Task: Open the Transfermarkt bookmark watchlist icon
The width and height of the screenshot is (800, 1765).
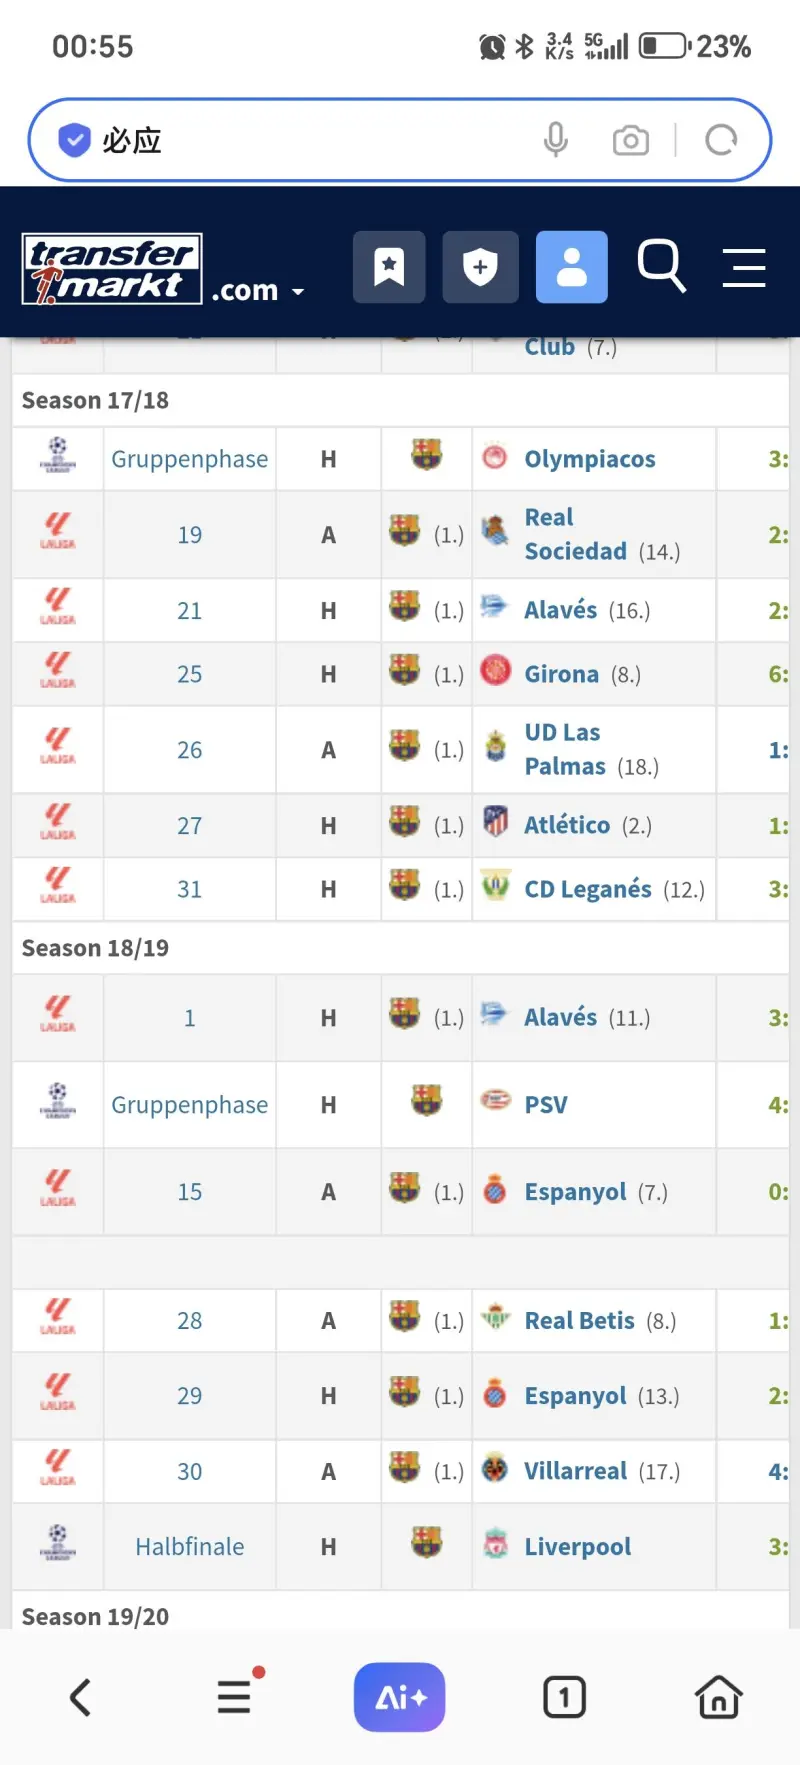Action: [x=389, y=267]
